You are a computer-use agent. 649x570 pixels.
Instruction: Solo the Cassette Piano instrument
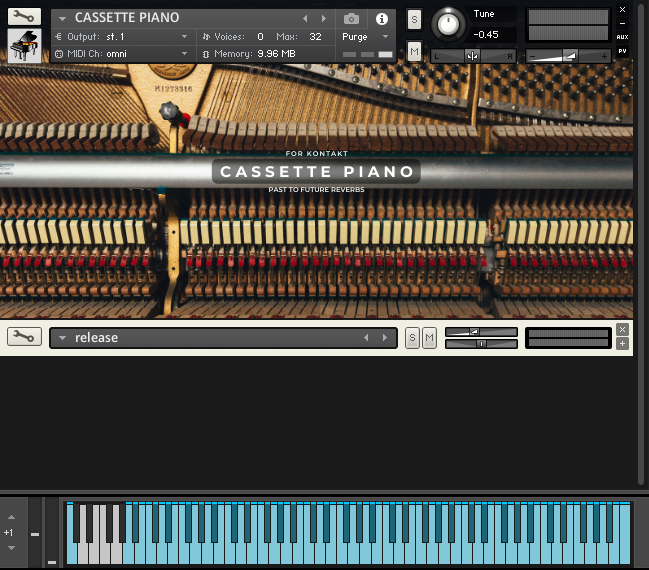coord(414,19)
